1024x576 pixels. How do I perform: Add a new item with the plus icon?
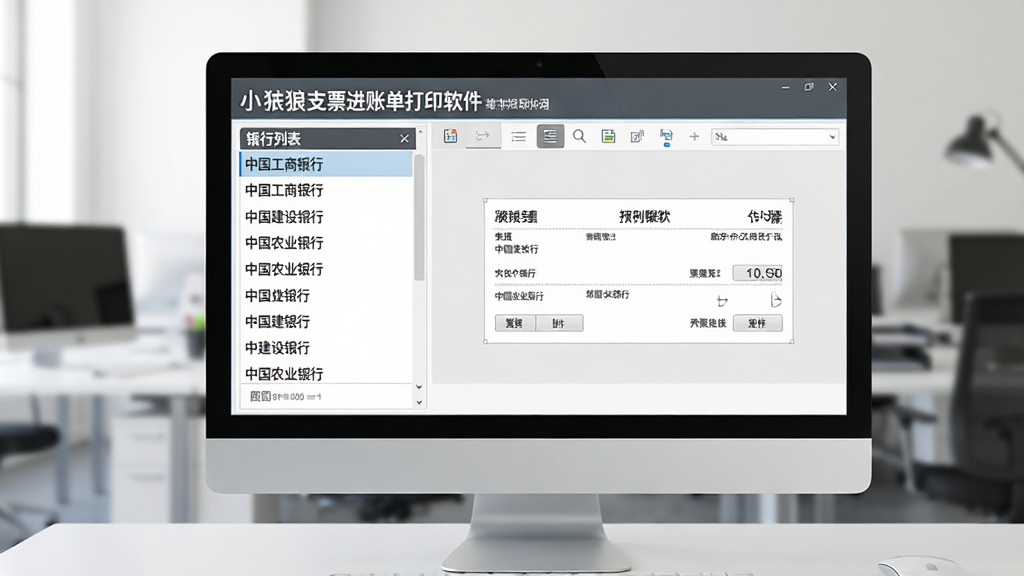pos(694,136)
